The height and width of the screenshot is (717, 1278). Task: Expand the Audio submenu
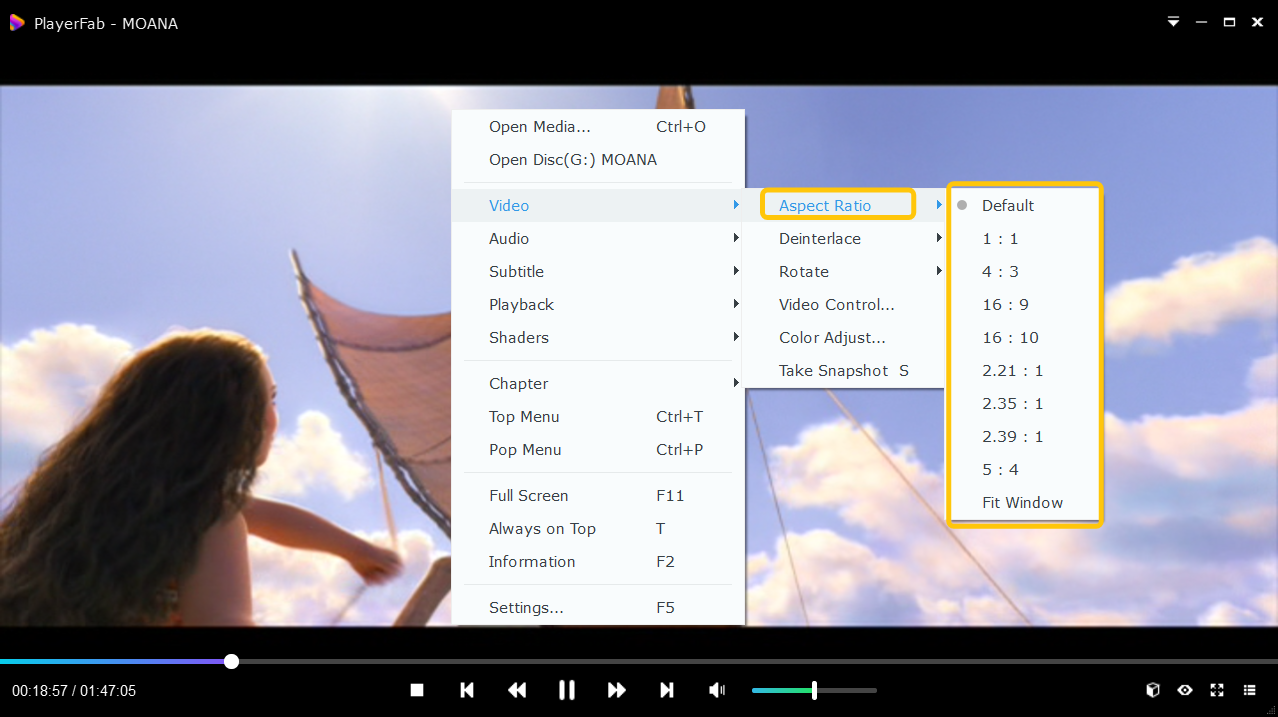tap(598, 238)
